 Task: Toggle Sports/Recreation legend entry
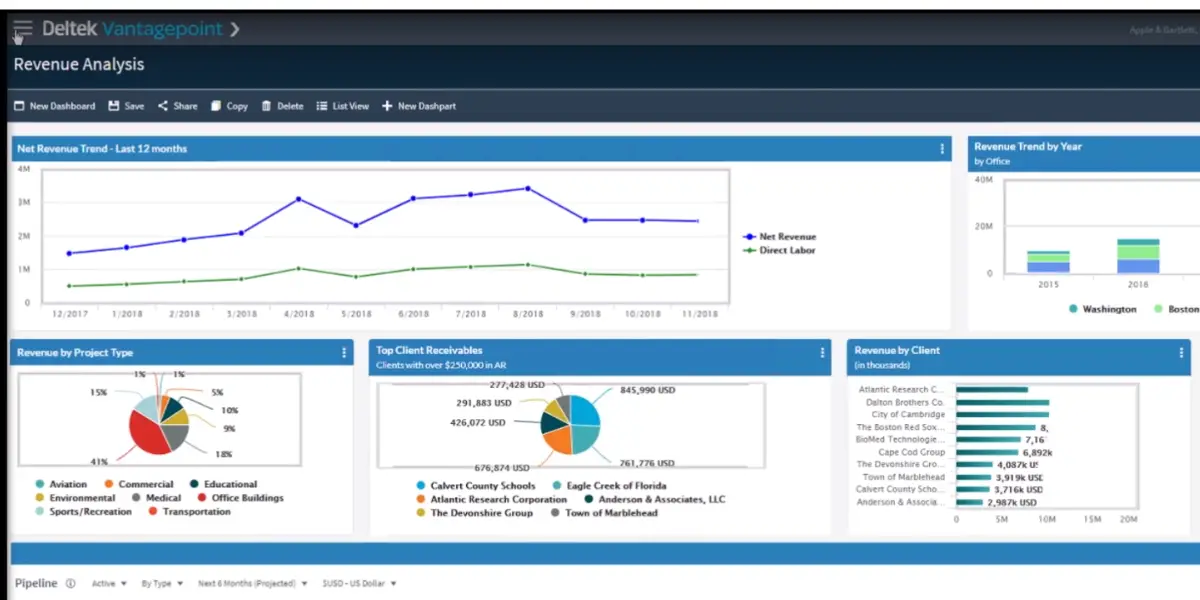pyautogui.click(x=82, y=512)
